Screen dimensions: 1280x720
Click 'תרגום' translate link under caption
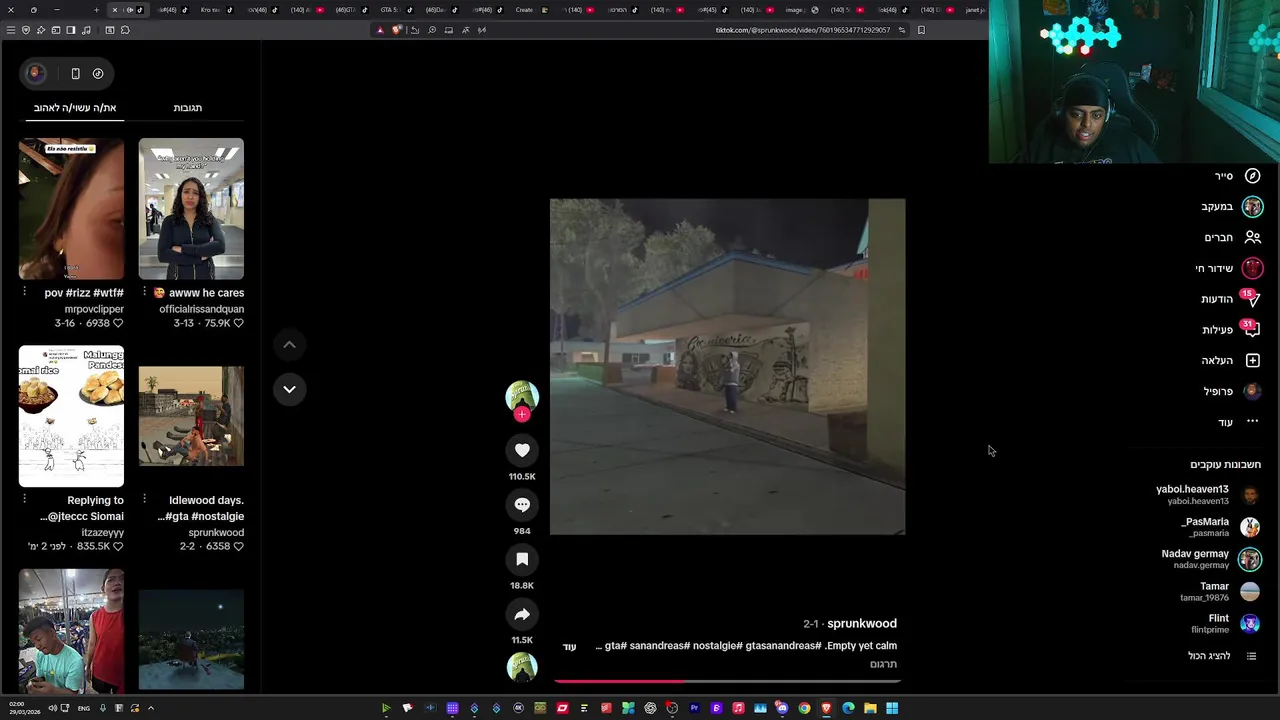883,664
